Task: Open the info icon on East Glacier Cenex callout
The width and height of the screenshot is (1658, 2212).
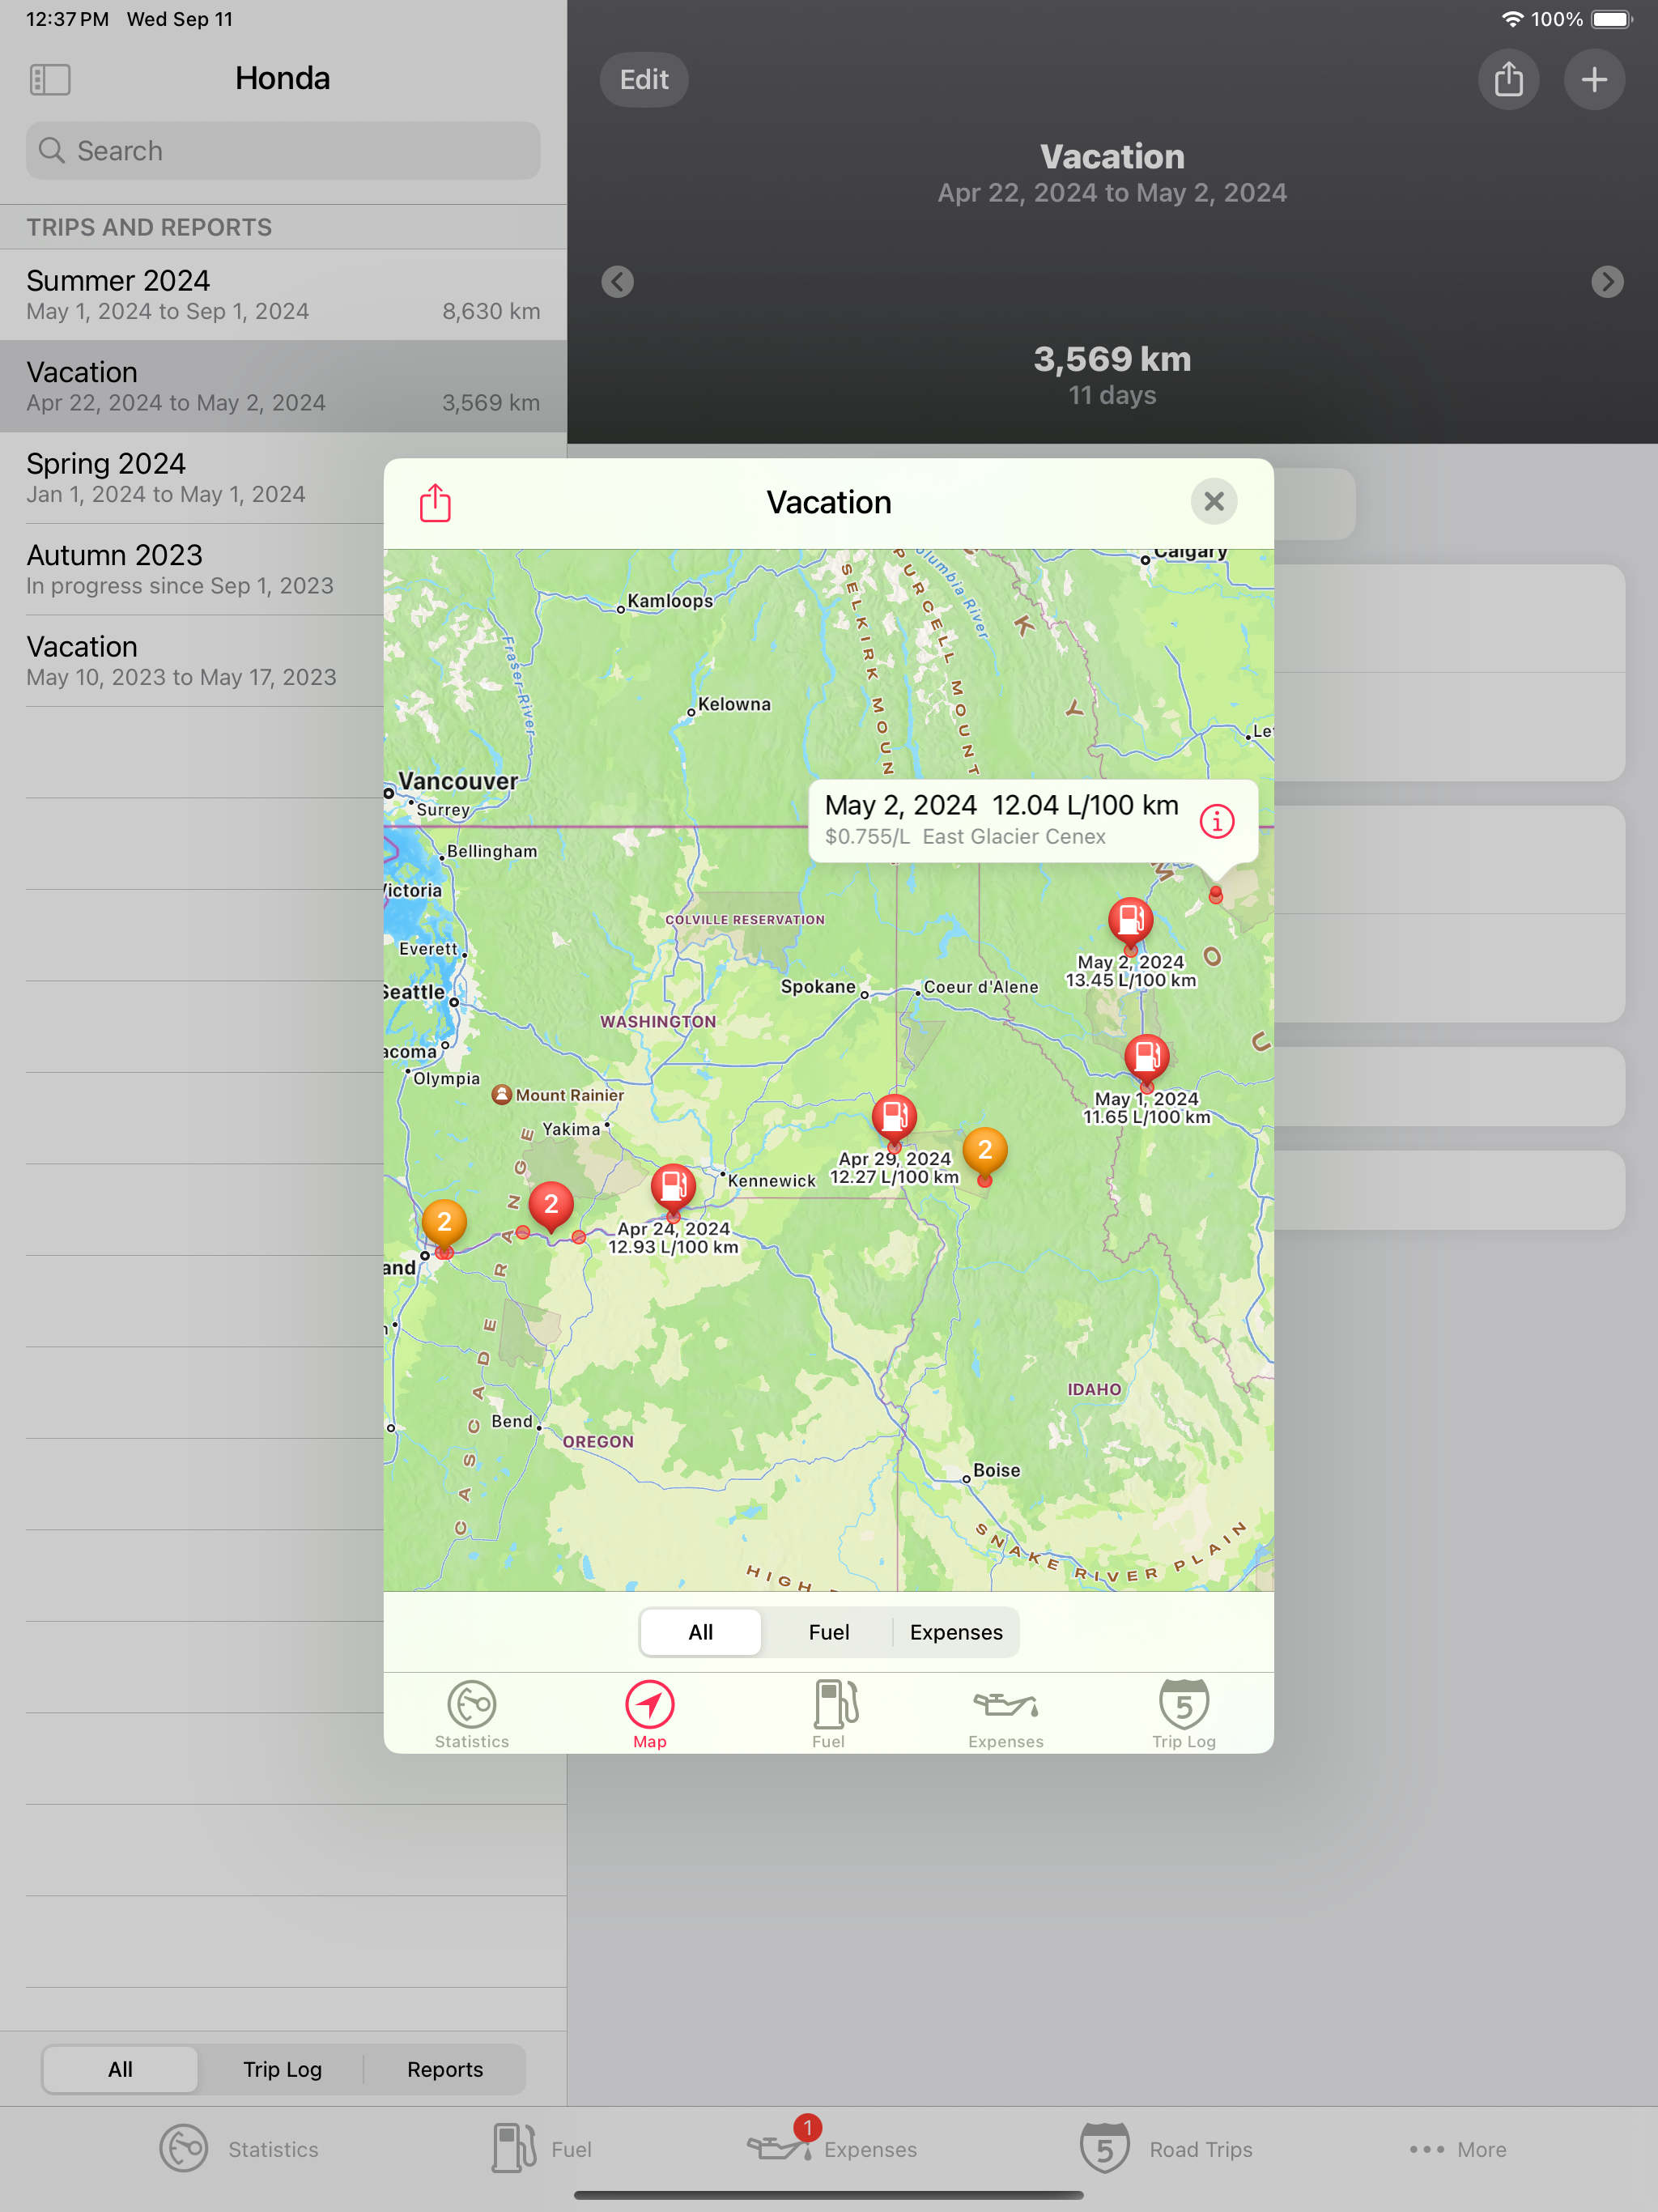Action: pyautogui.click(x=1217, y=821)
